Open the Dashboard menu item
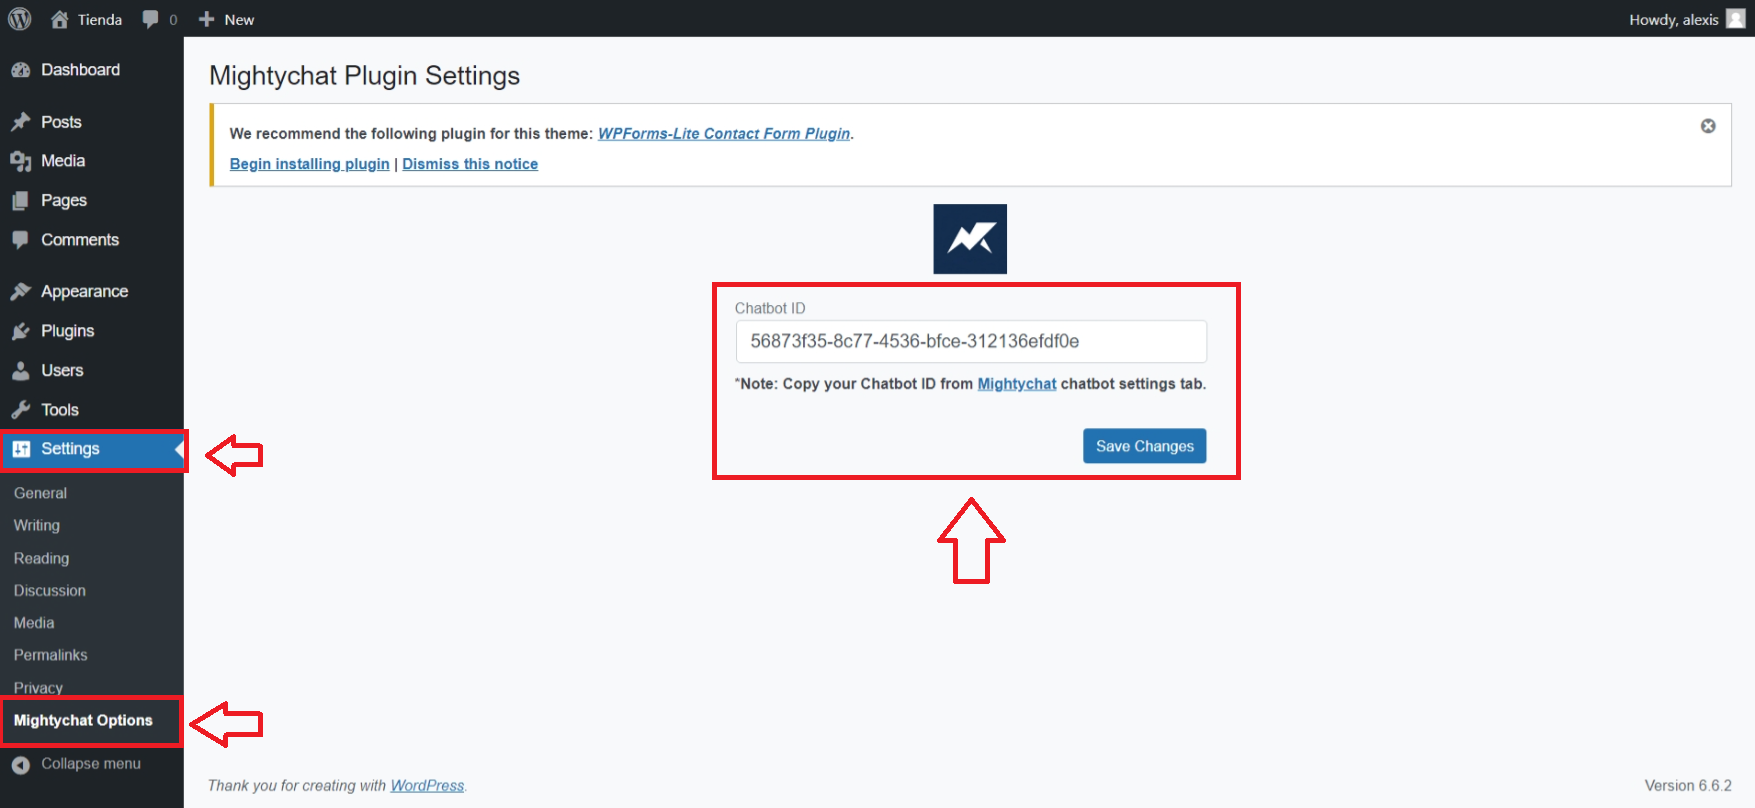Screen dimensions: 1755x808 pos(80,70)
